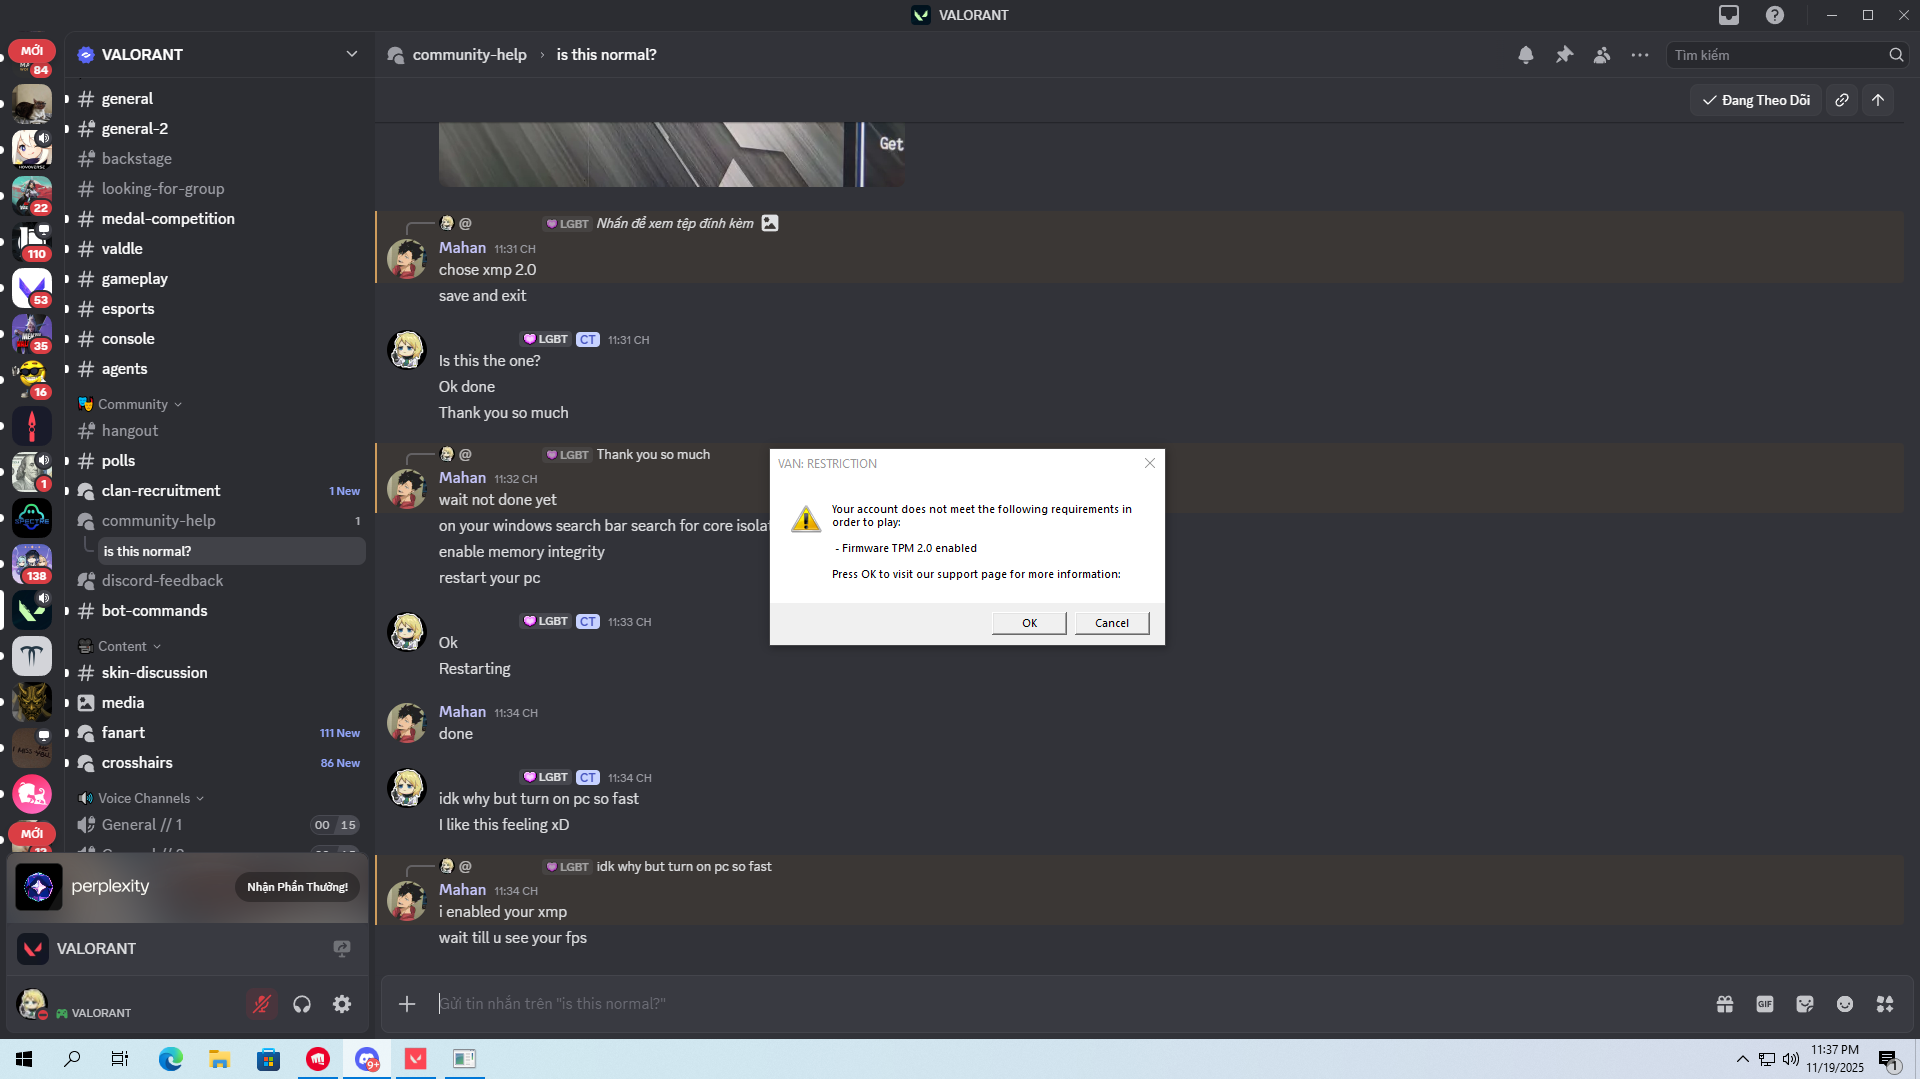Collapse the Content category
Viewport: 1920px width, 1079px height.
point(121,646)
